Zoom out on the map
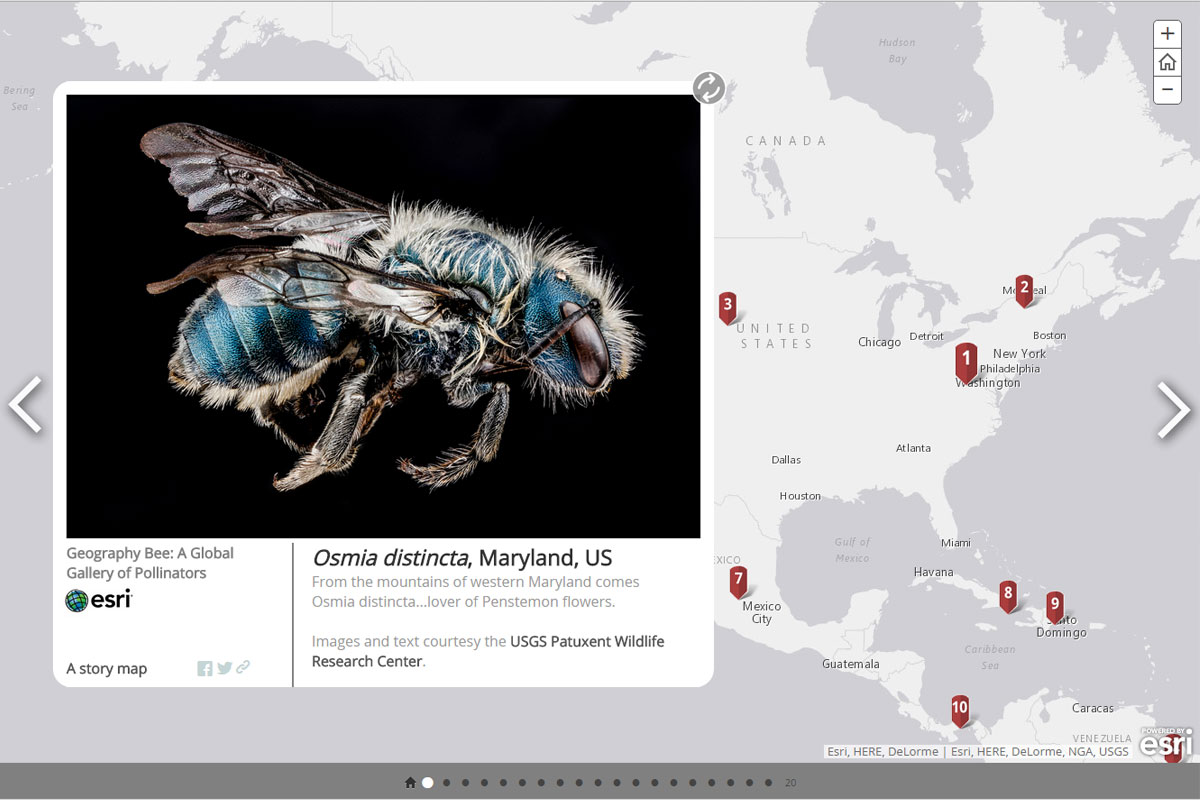Screen dimensions: 1200x800 (x=1167, y=90)
